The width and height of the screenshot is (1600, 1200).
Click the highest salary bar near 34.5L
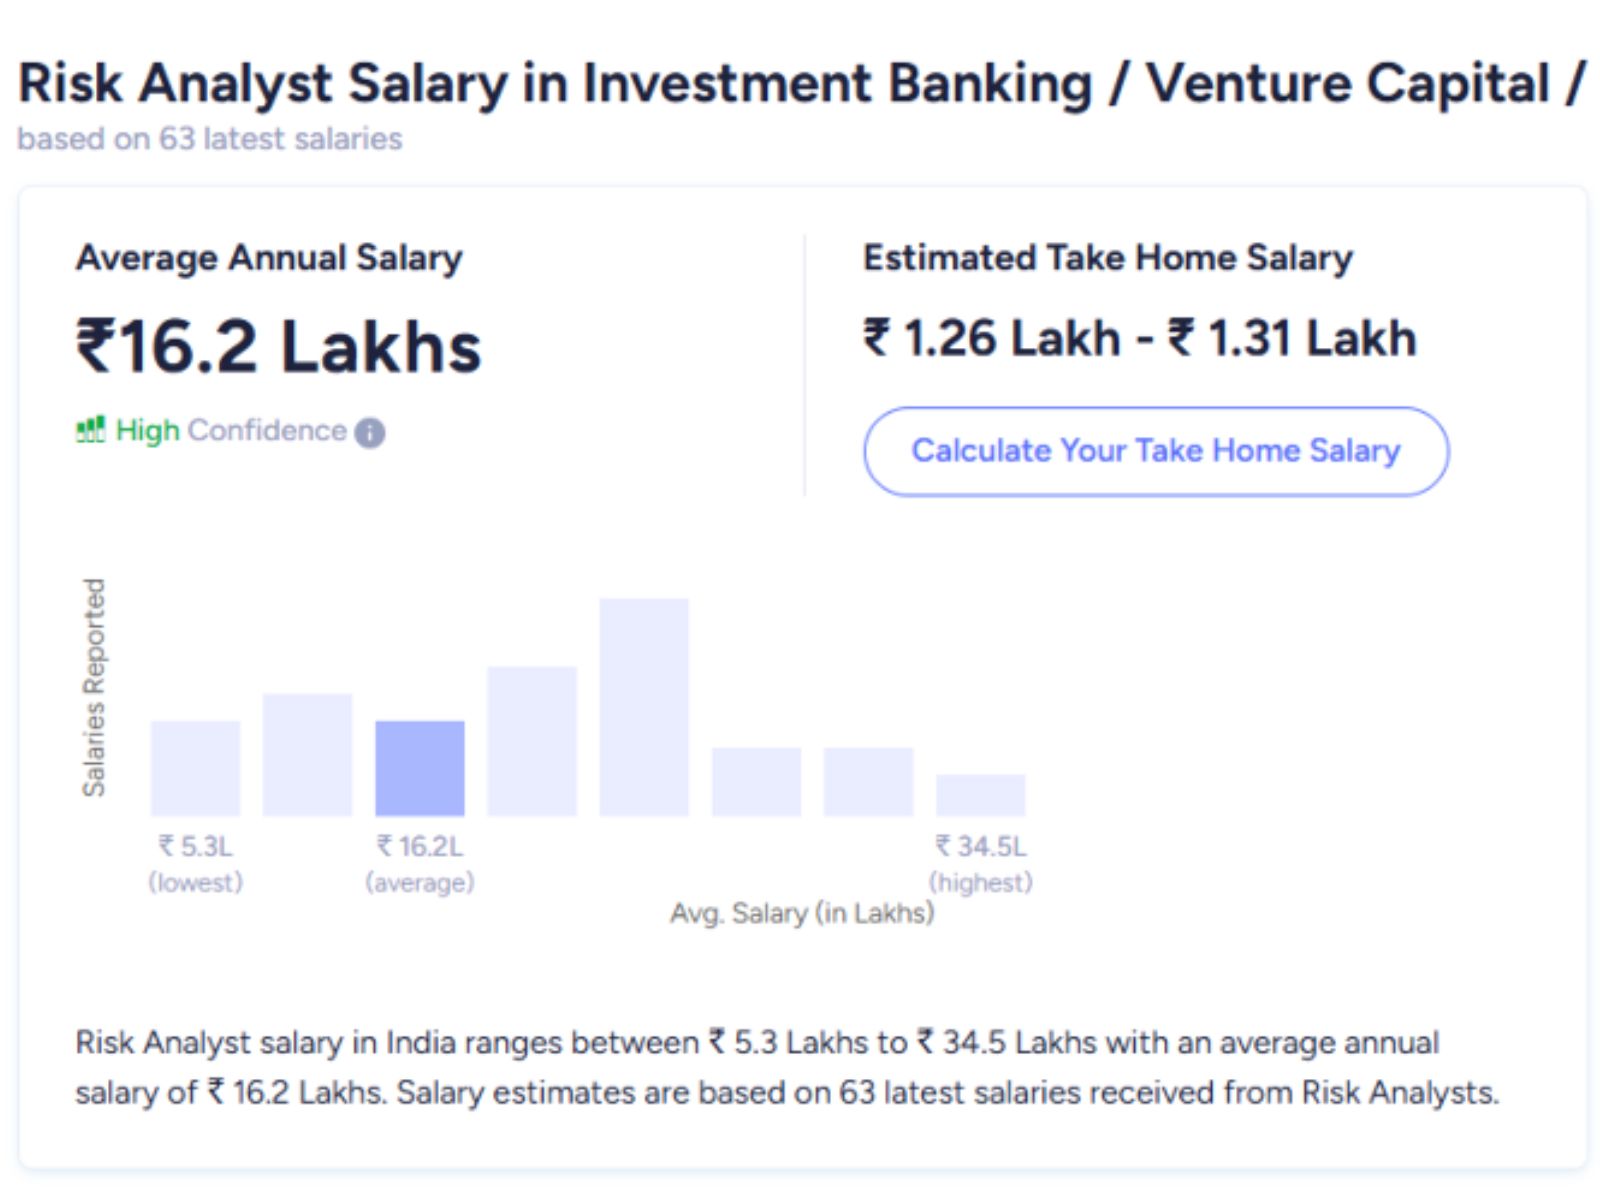[980, 795]
